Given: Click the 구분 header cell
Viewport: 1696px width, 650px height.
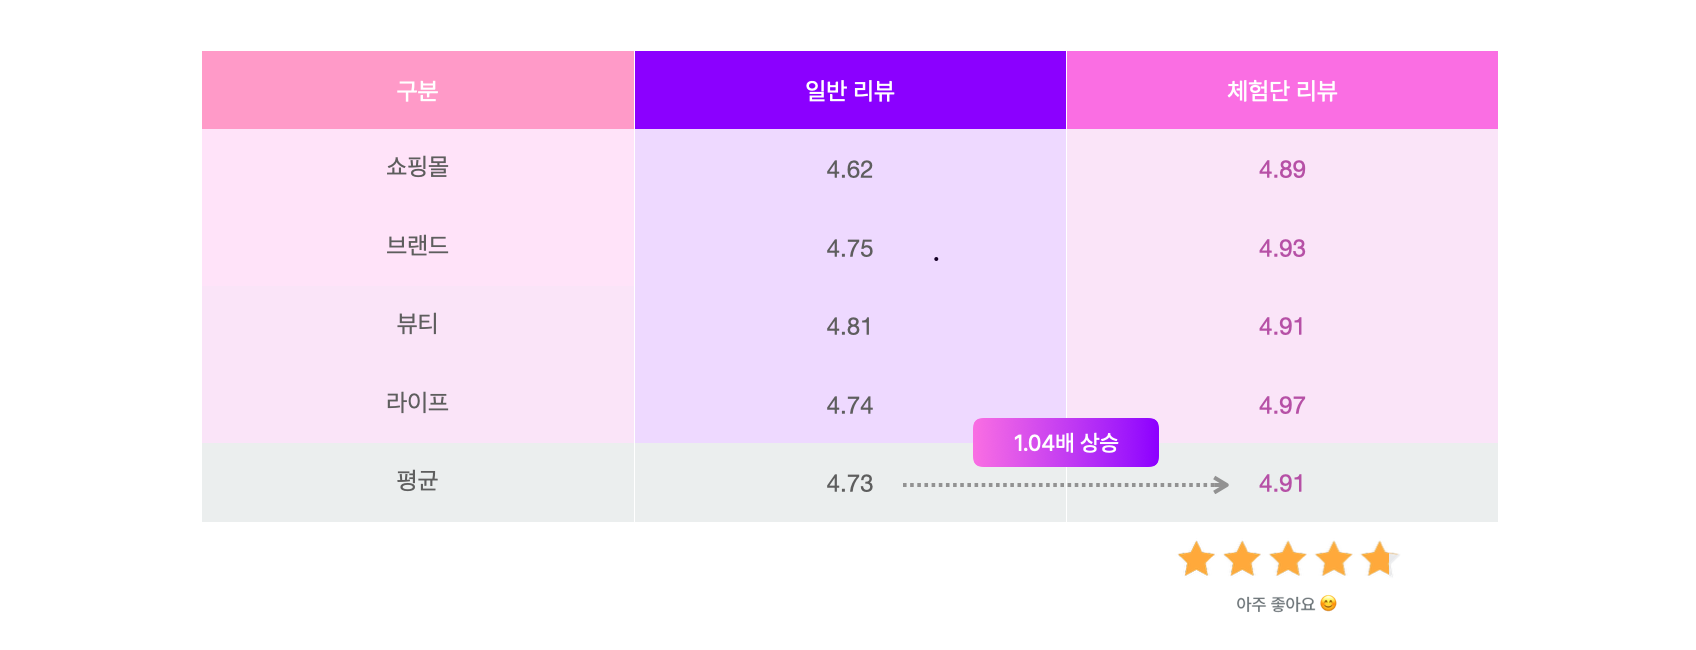Looking at the screenshot, I should coord(418,90).
